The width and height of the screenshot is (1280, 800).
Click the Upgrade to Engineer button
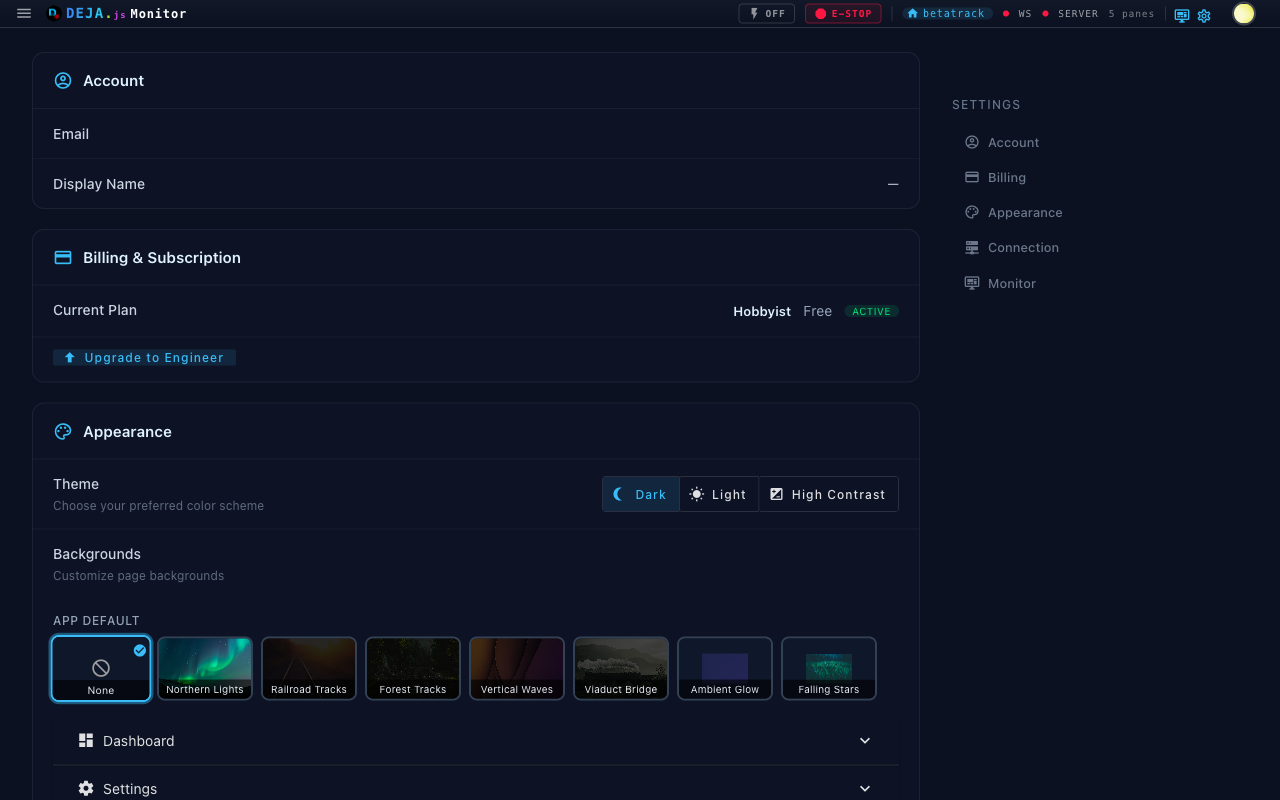click(144, 357)
